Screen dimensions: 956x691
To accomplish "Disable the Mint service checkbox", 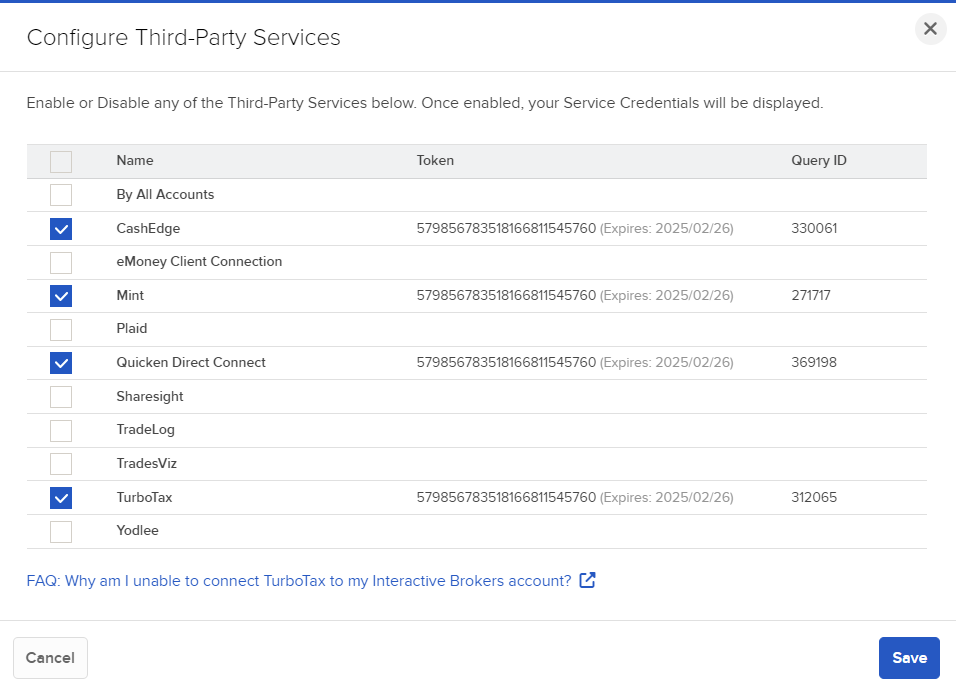I will [60, 296].
